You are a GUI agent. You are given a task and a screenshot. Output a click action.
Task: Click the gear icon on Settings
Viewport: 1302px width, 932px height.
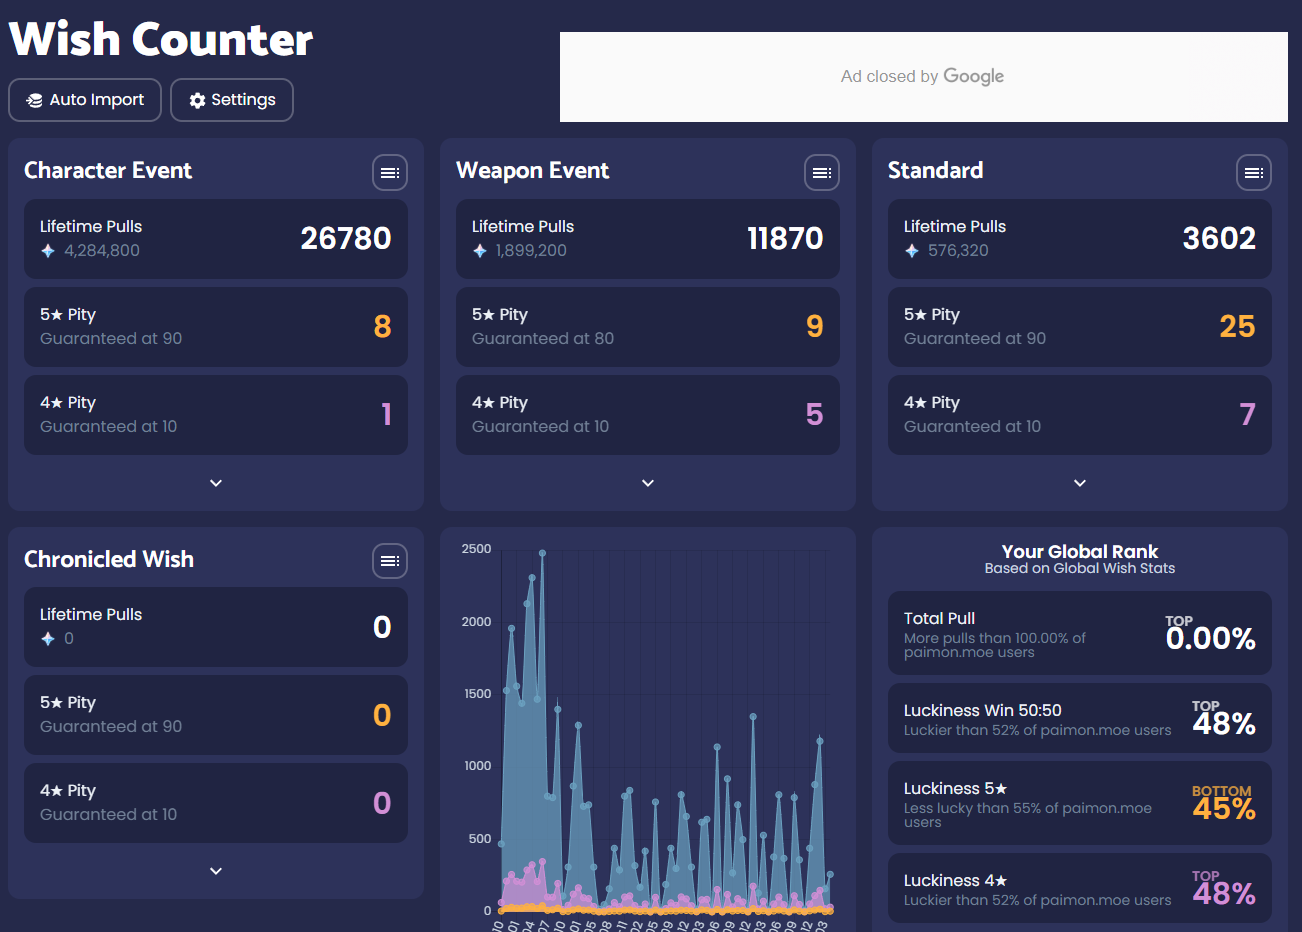(x=197, y=100)
